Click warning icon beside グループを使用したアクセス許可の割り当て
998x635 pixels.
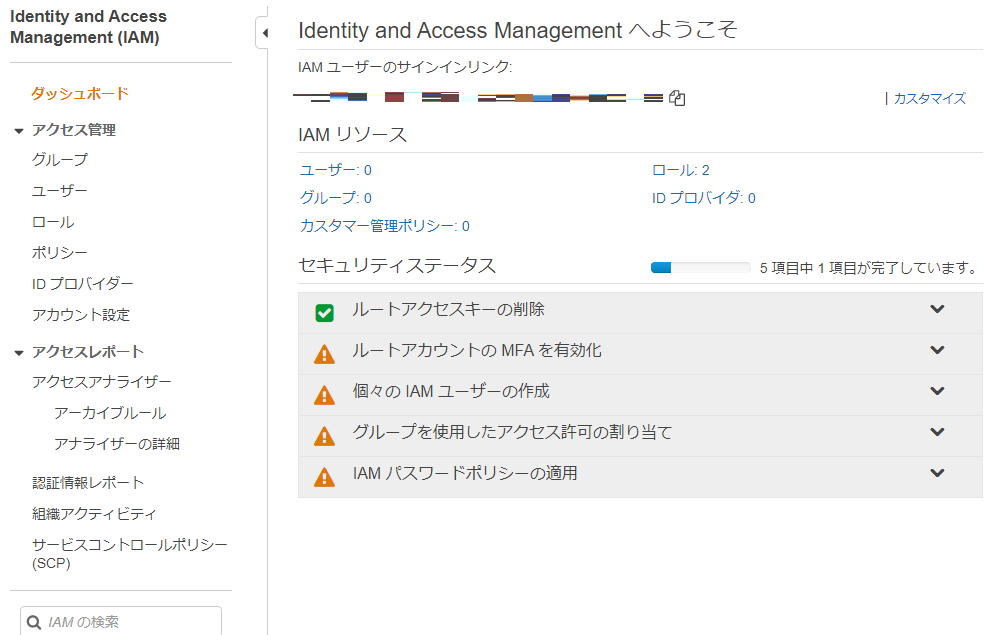click(325, 436)
